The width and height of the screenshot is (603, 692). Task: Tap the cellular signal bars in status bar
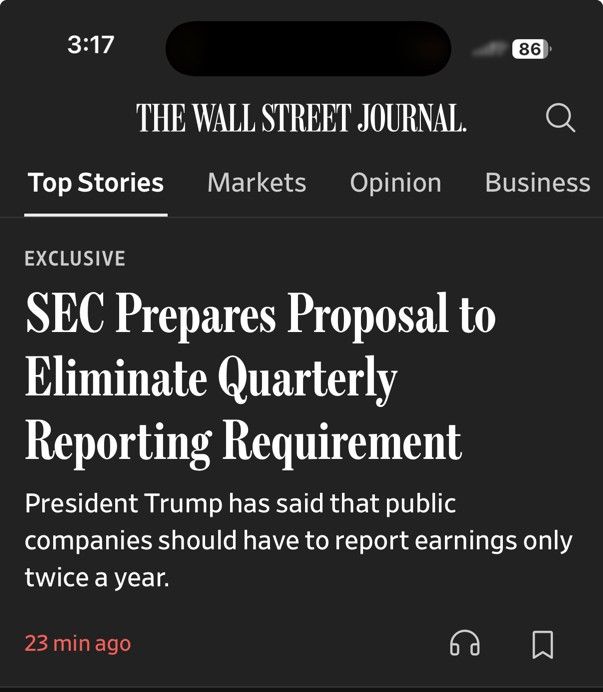[x=489, y=49]
